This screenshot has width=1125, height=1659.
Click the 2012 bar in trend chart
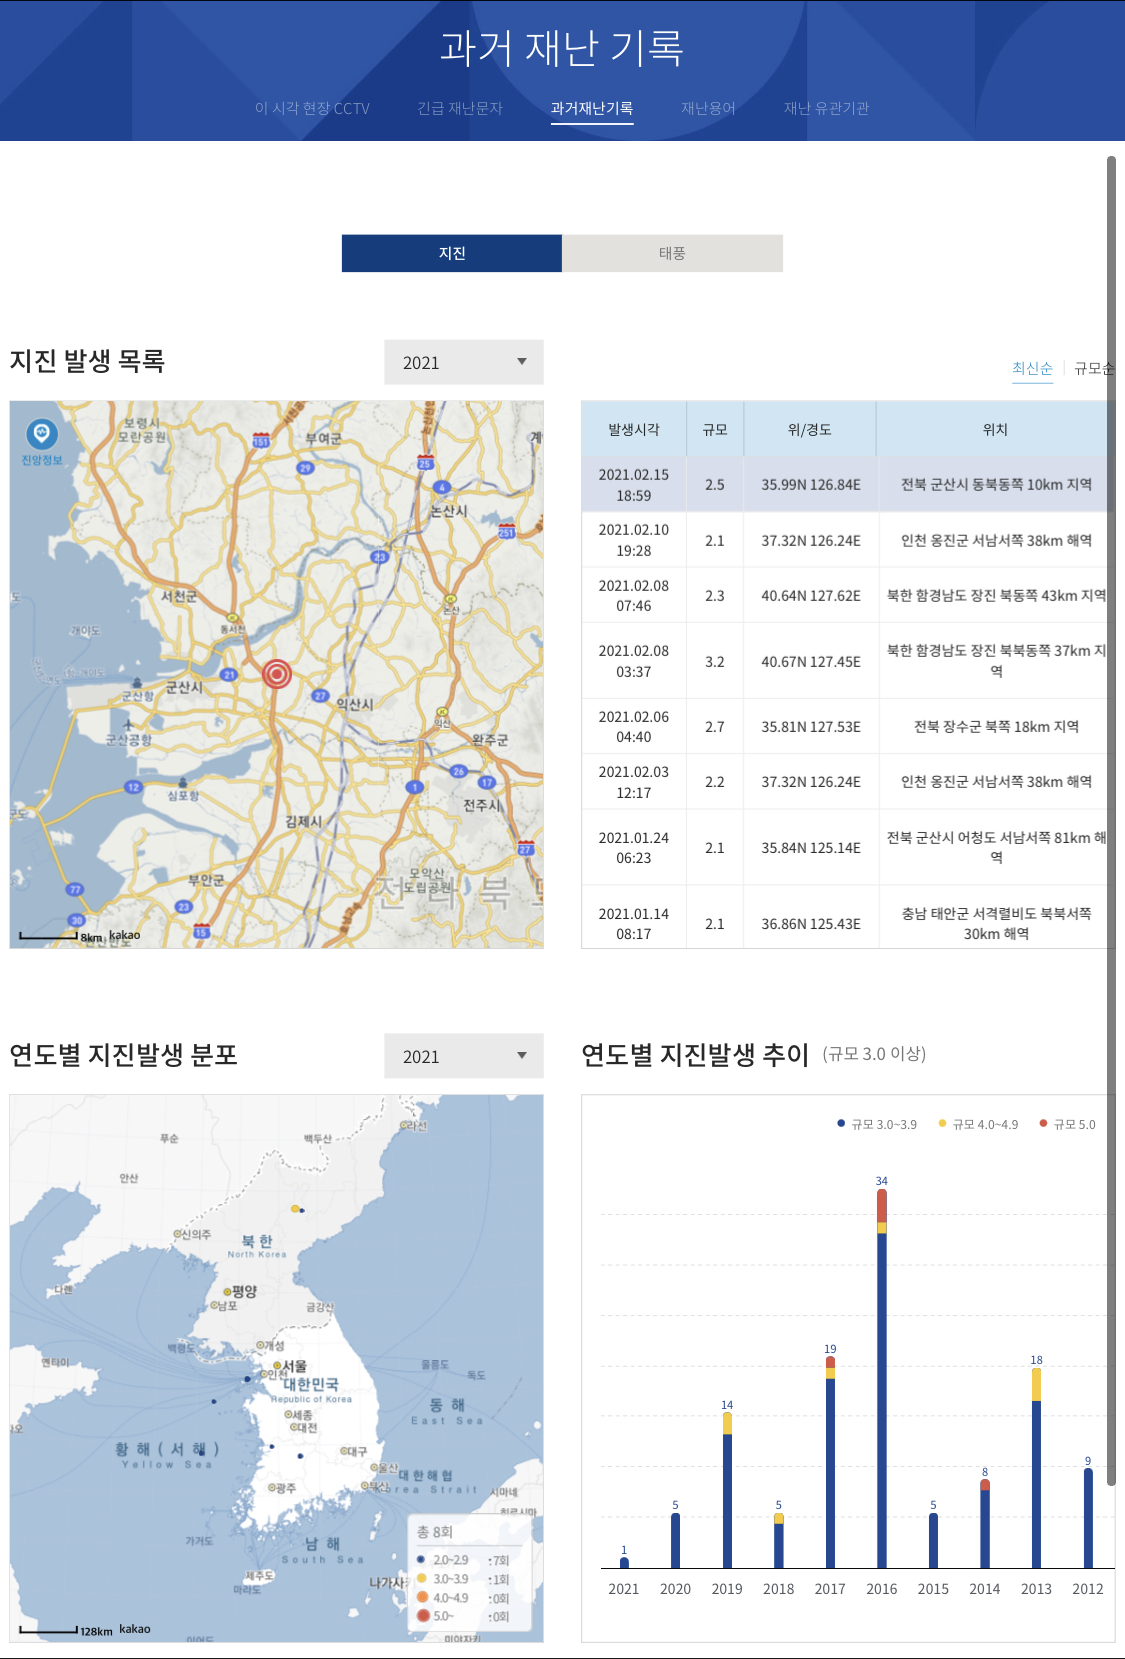1088,1518
